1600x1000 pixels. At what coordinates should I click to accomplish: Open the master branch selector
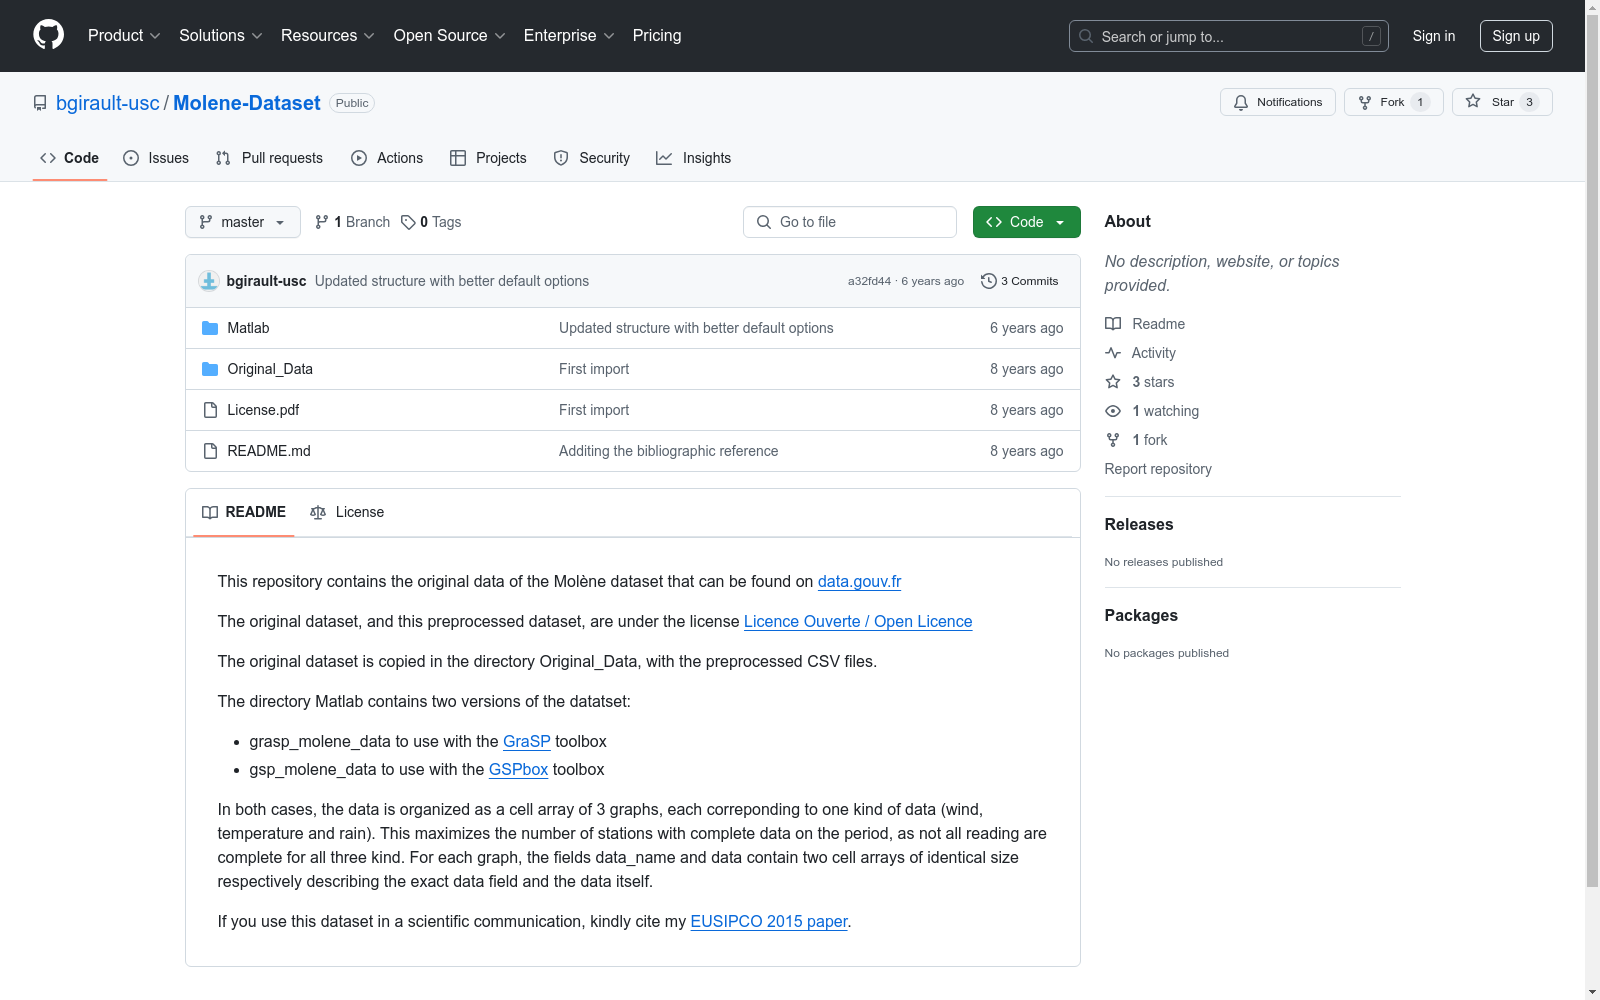click(x=243, y=222)
